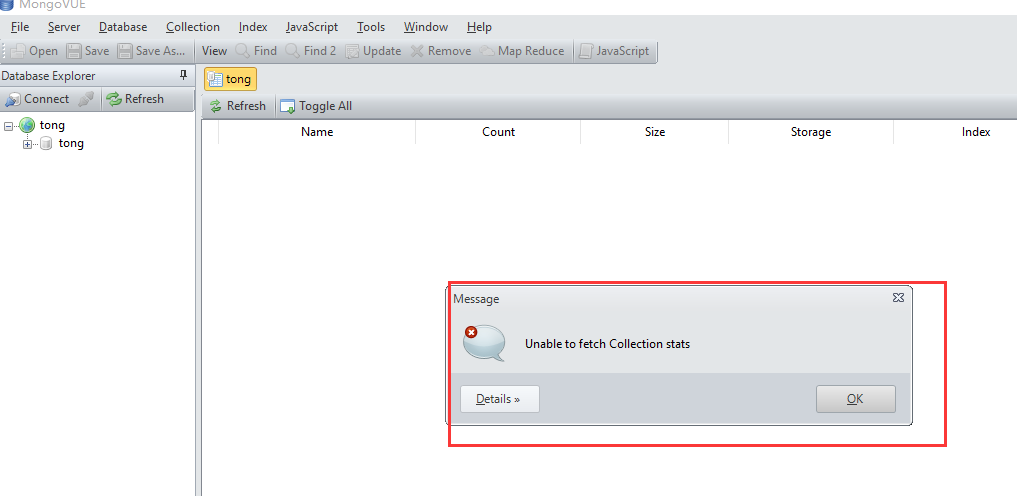Image resolution: width=1017 pixels, height=496 pixels.
Task: Click the MongoVUE title bar icon
Action: [x=6, y=4]
